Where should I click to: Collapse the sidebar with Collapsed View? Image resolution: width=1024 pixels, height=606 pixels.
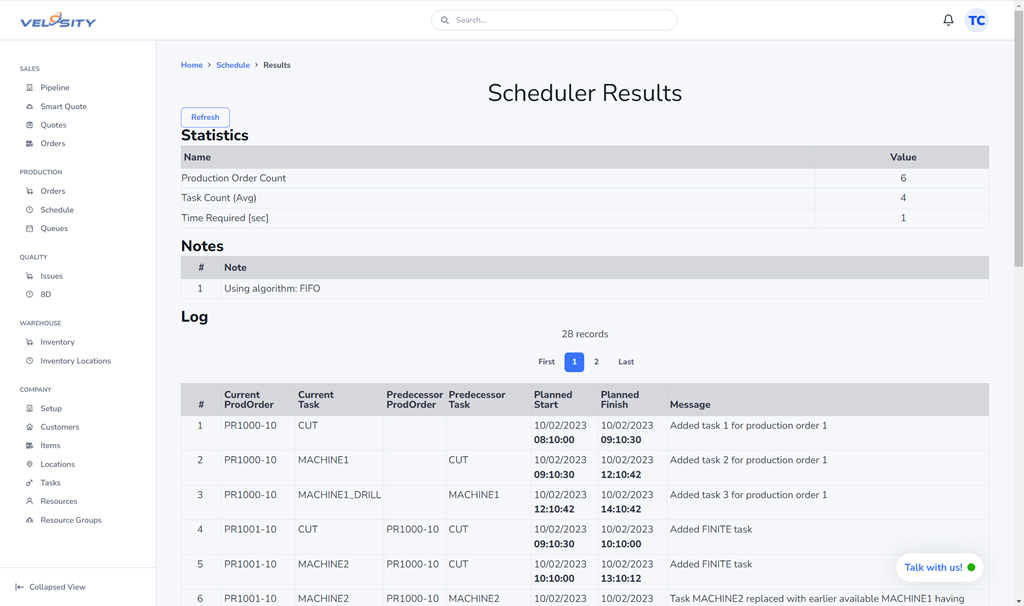pos(50,587)
